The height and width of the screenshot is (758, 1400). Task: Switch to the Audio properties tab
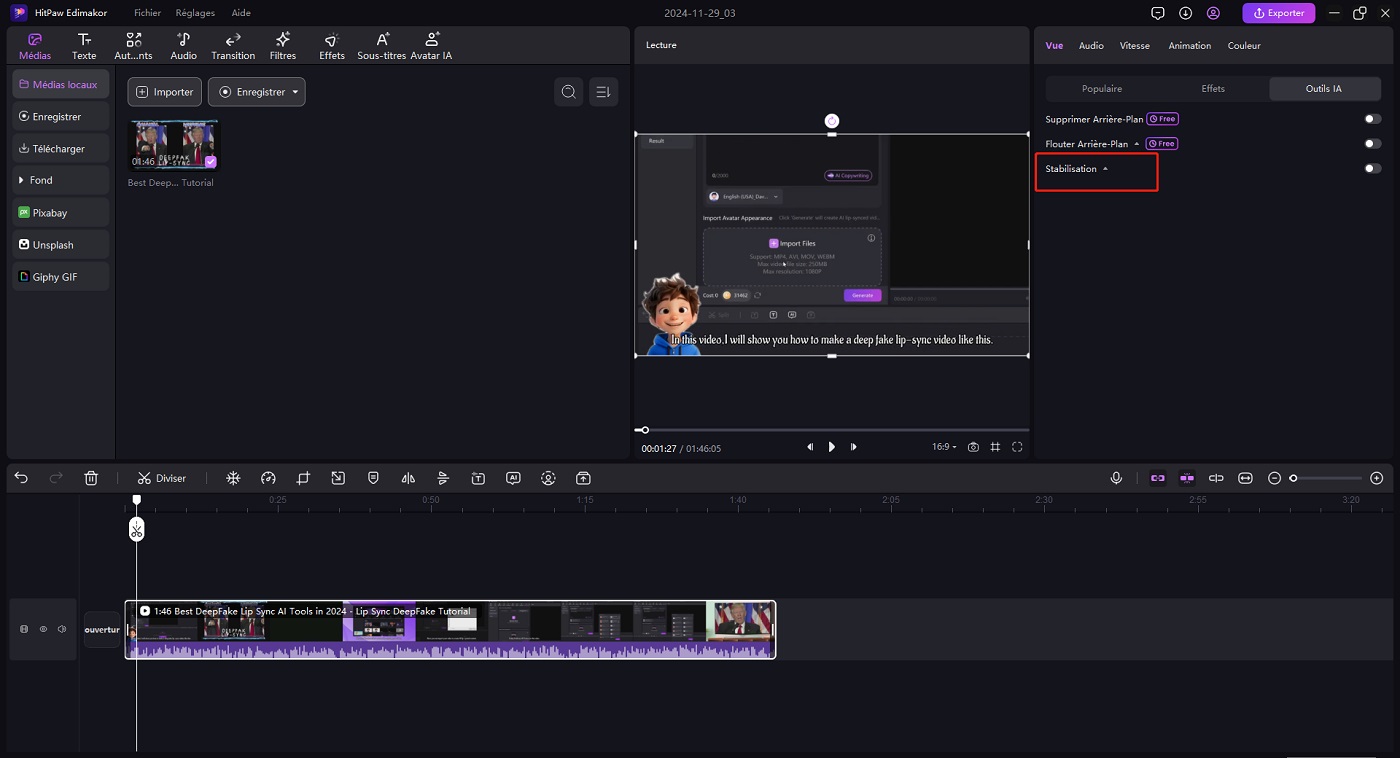[x=1091, y=46]
